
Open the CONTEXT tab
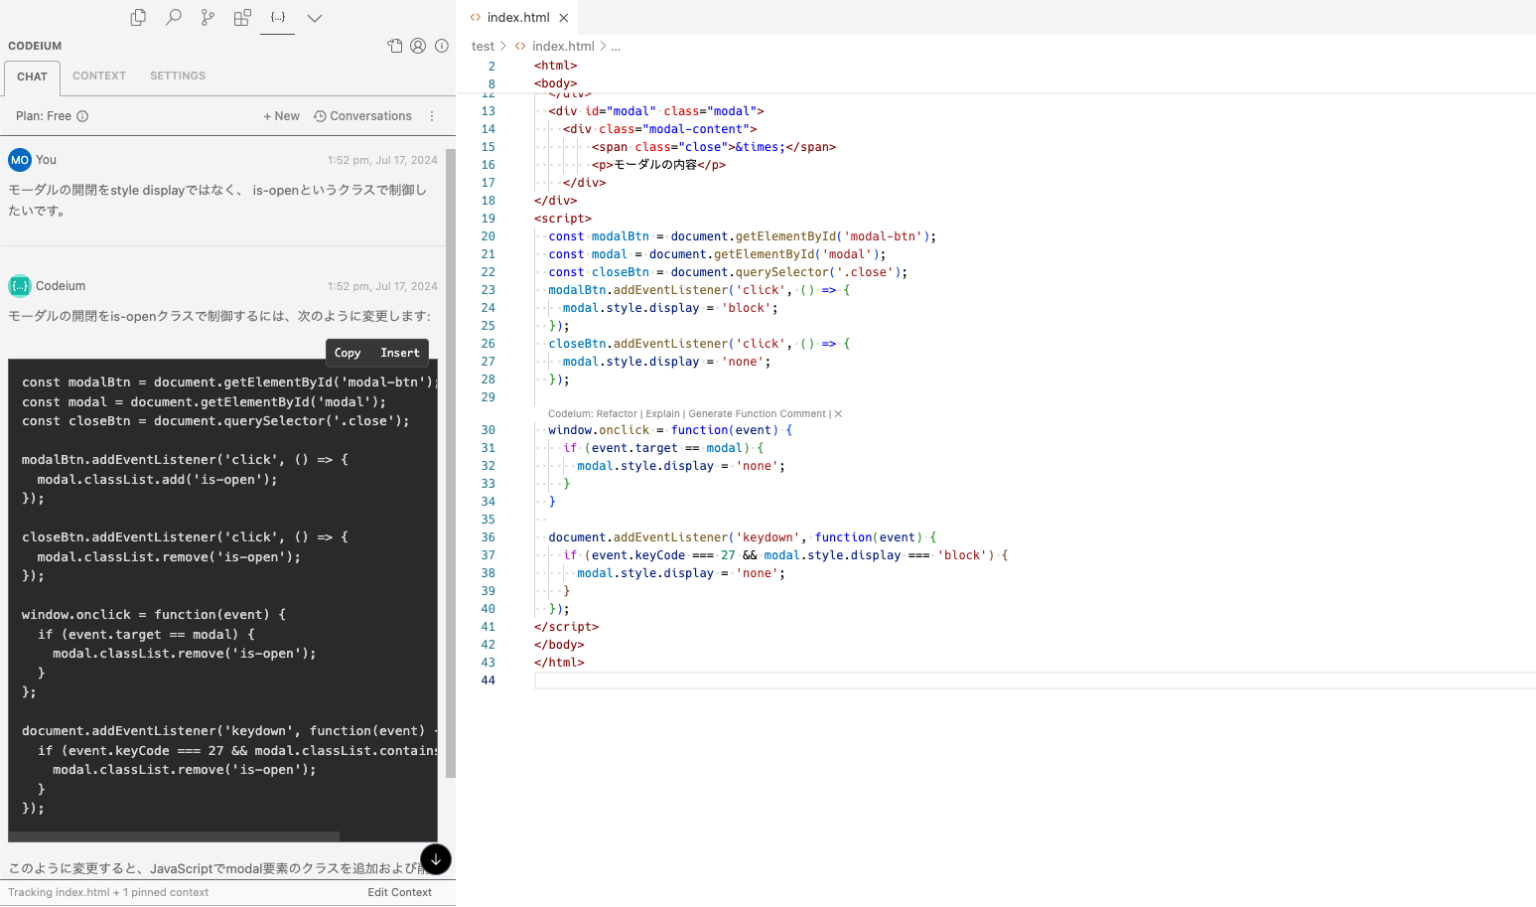point(99,75)
